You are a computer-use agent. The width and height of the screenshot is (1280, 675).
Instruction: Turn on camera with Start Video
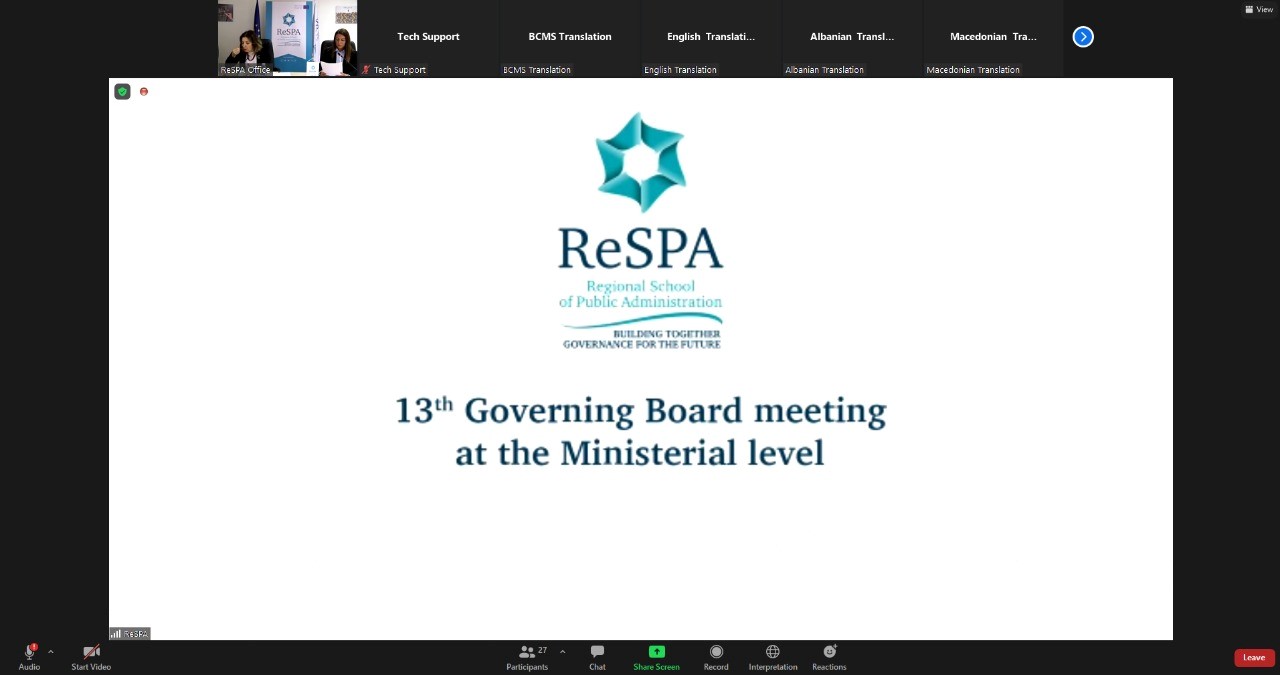tap(91, 657)
